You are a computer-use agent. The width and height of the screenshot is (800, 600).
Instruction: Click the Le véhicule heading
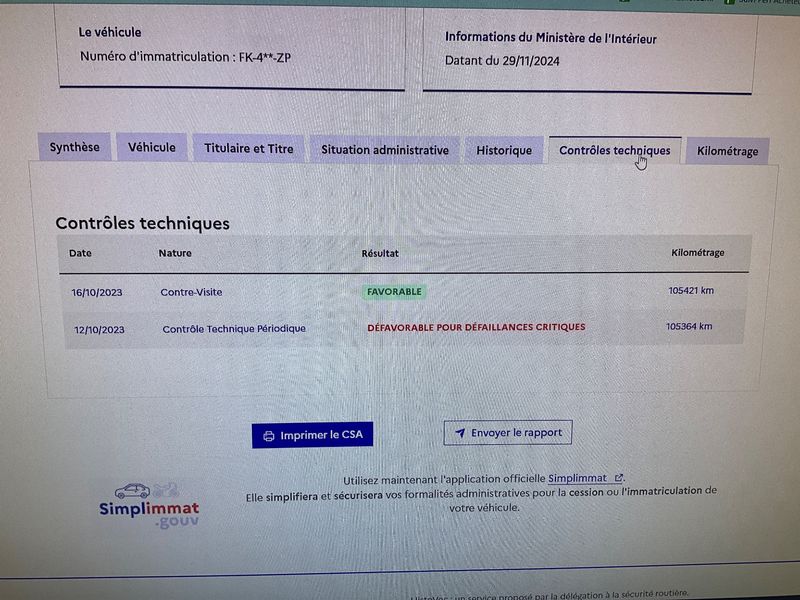110,32
